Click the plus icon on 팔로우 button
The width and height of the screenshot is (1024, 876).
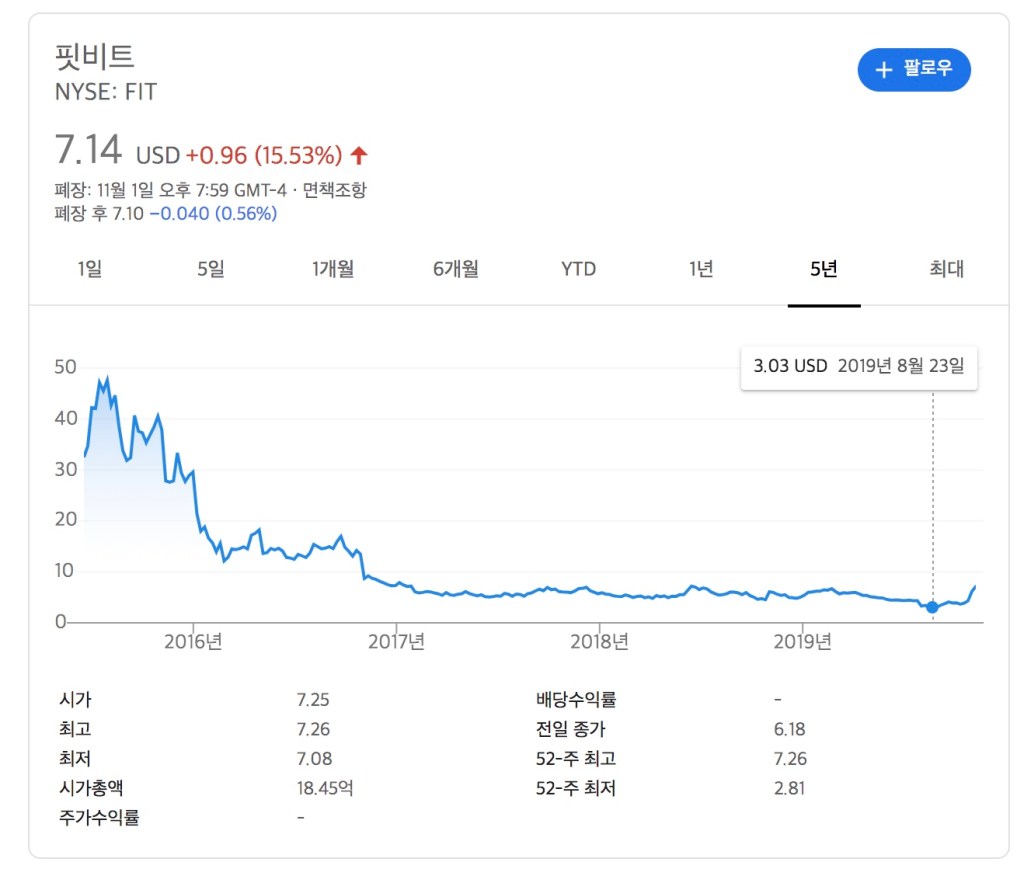[x=883, y=69]
